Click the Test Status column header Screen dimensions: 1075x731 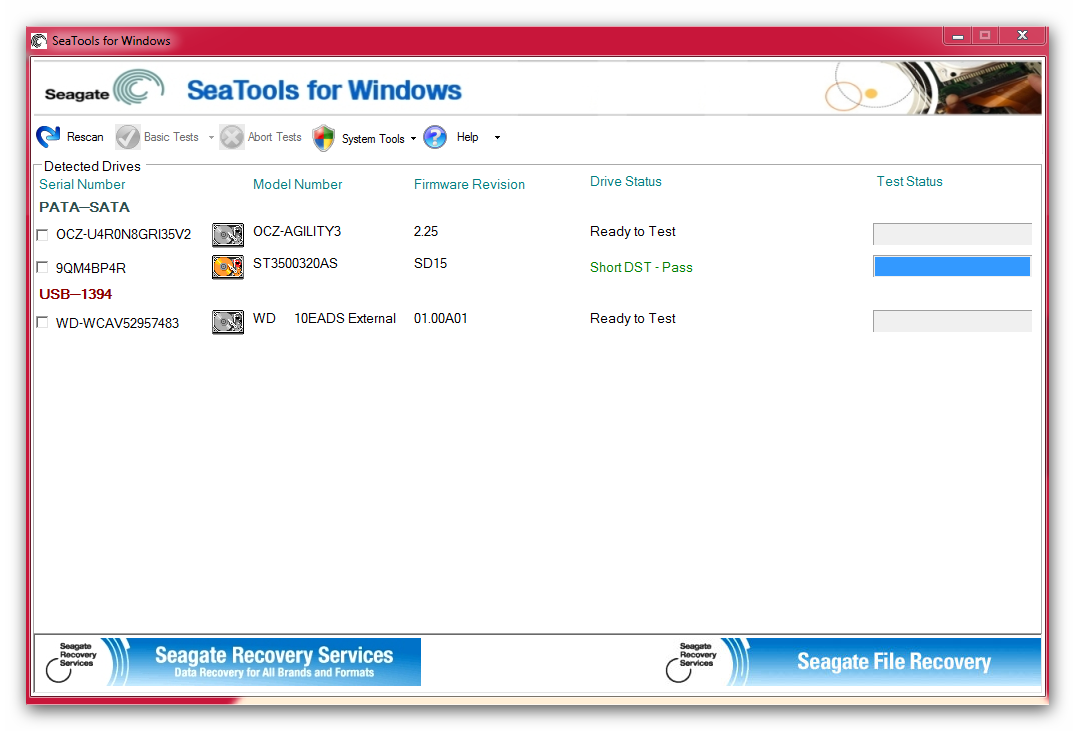[x=909, y=182]
